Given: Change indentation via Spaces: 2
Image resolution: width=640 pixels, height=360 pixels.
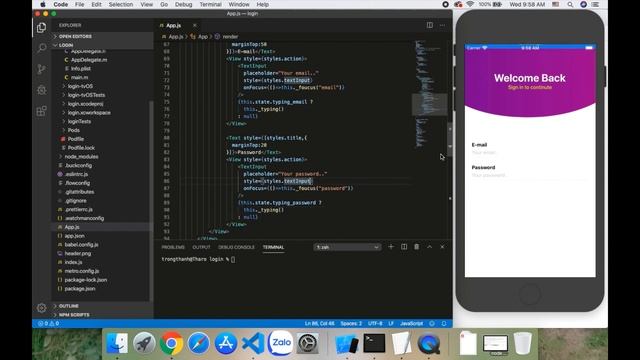Looking at the screenshot, I should (351, 323).
